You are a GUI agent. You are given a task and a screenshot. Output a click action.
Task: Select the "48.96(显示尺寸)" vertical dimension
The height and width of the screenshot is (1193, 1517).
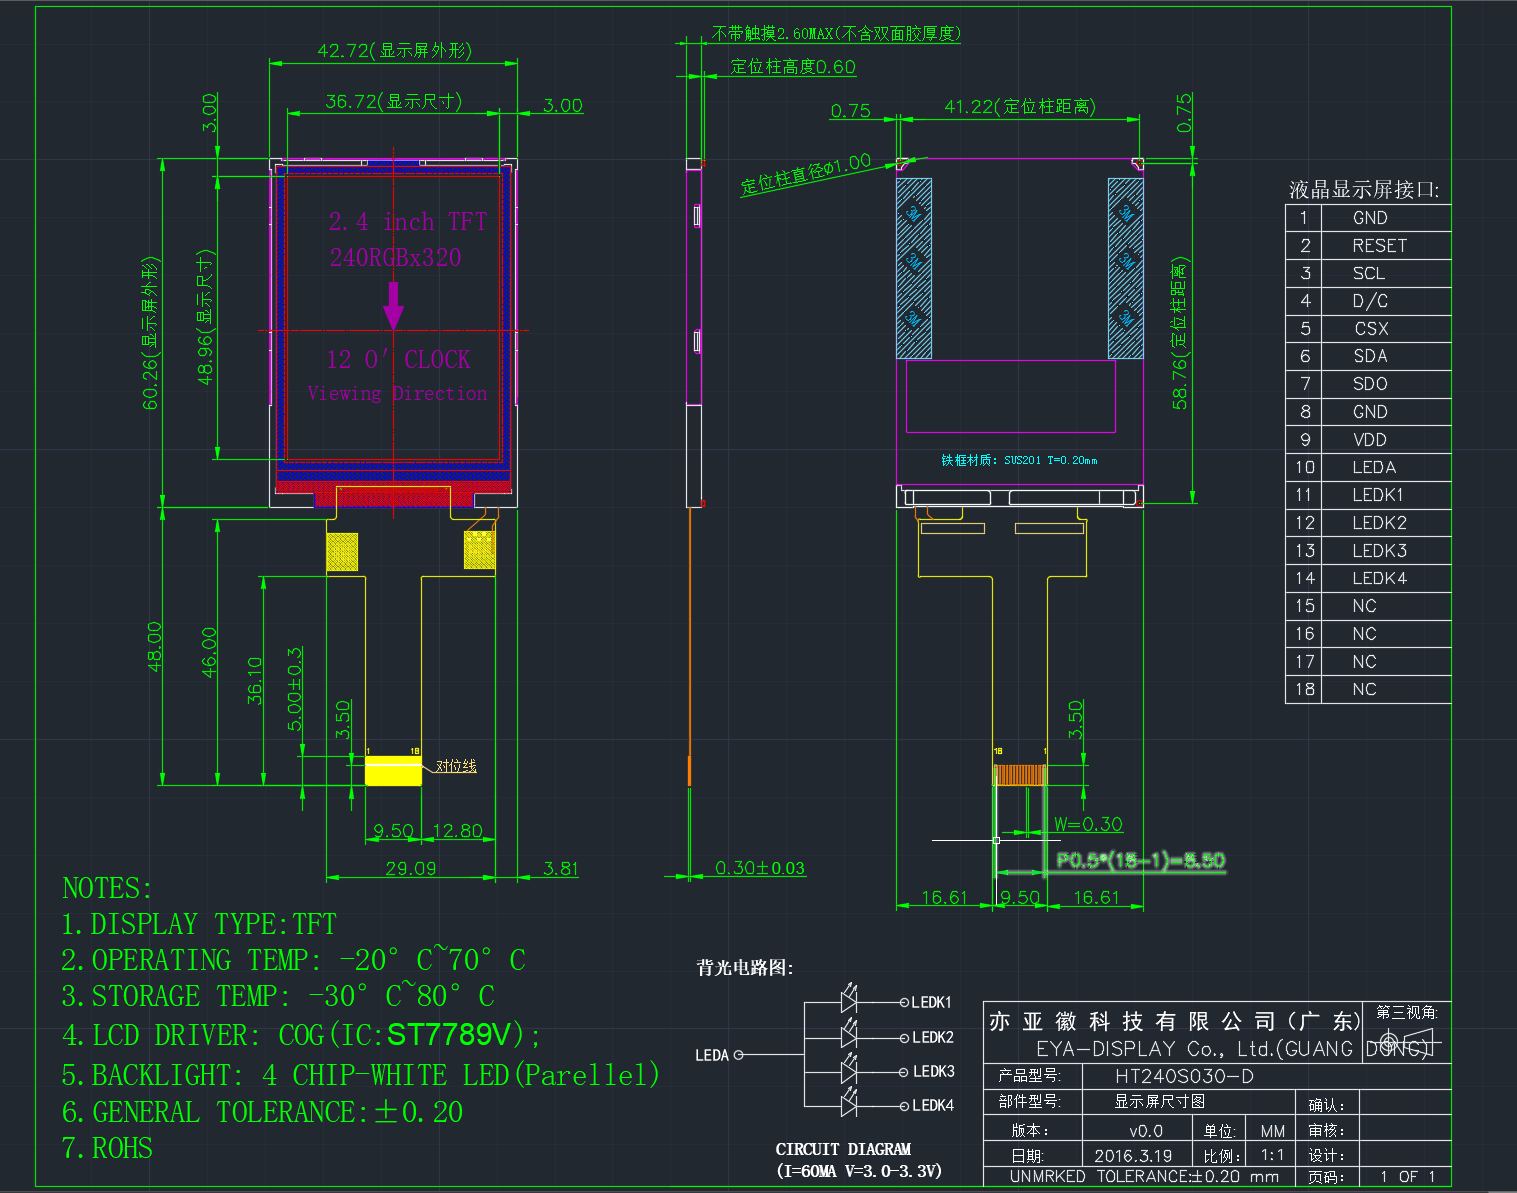205,317
